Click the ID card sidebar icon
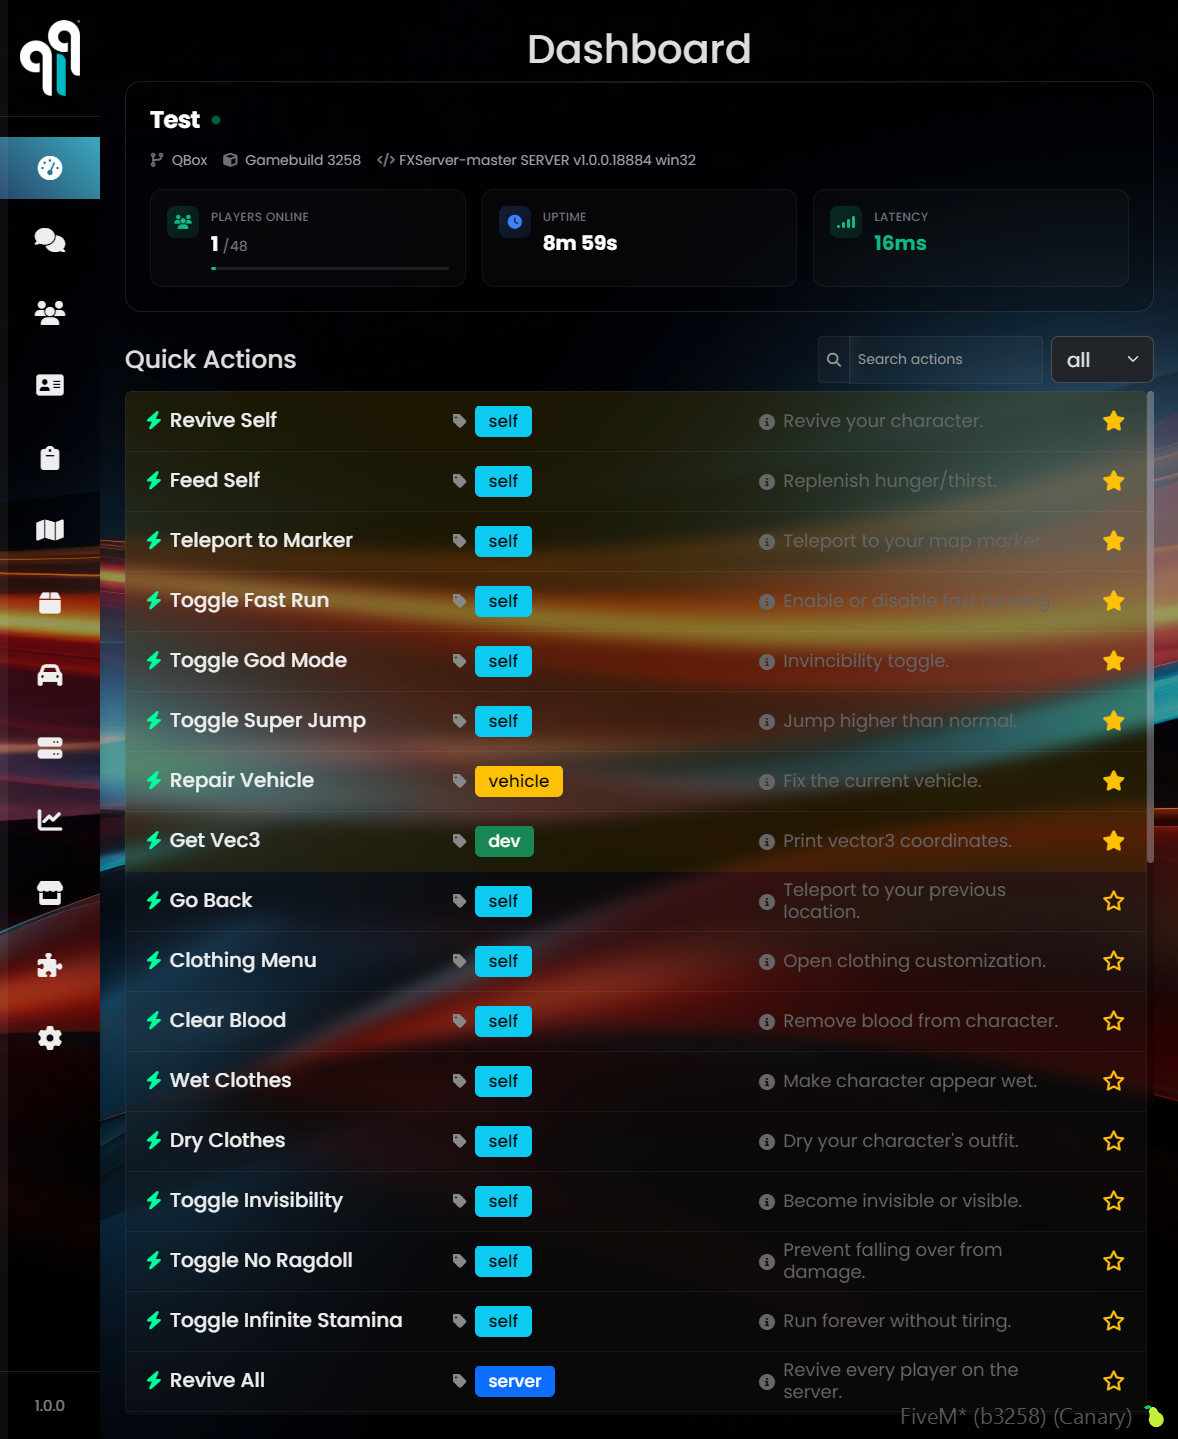The image size is (1178, 1439). [50, 385]
